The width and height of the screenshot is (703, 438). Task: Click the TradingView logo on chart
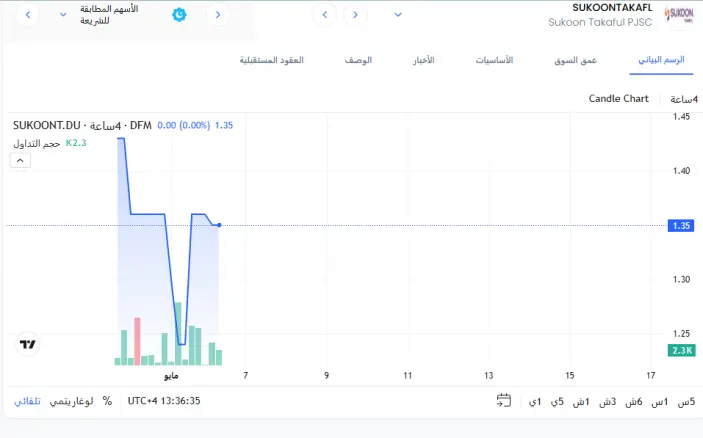click(x=28, y=344)
